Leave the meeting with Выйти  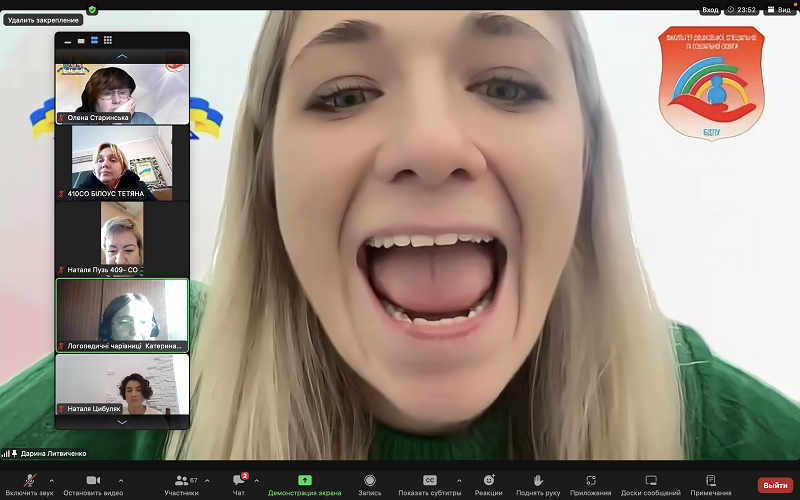[776, 485]
